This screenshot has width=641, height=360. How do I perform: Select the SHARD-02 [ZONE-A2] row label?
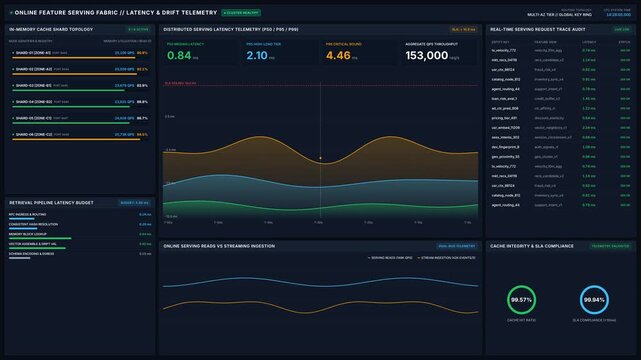(x=34, y=69)
